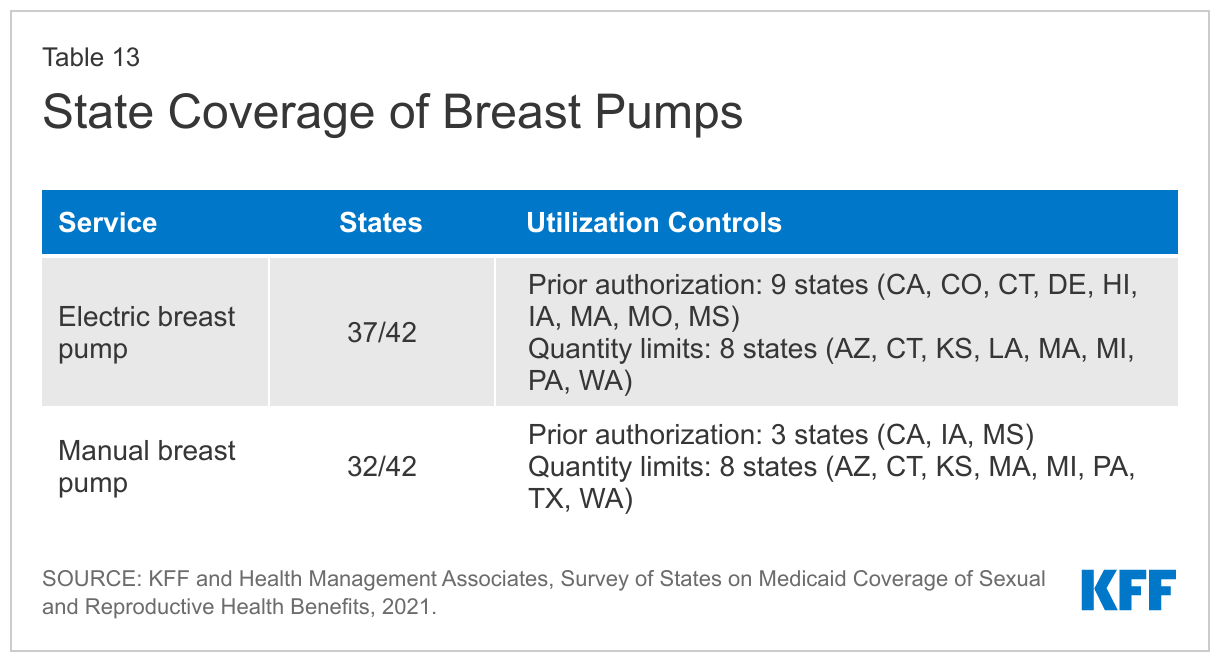The height and width of the screenshot is (662, 1220).
Task: Click the "States" column header
Action: tap(381, 222)
